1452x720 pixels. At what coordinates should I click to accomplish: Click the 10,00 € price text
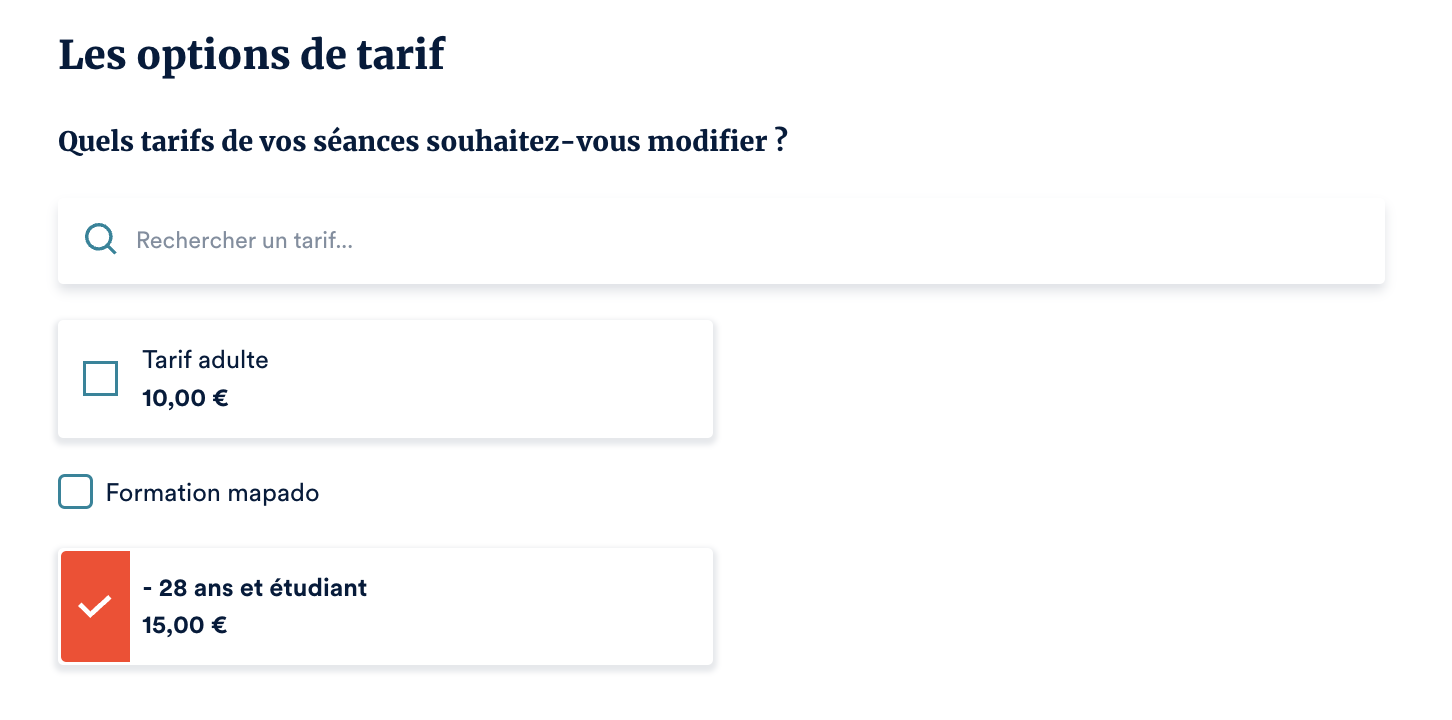click(185, 398)
